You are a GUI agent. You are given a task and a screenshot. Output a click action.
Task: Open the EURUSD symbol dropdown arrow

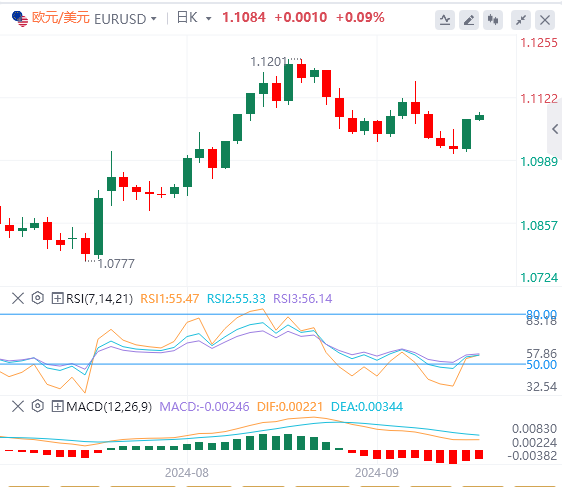[154, 18]
